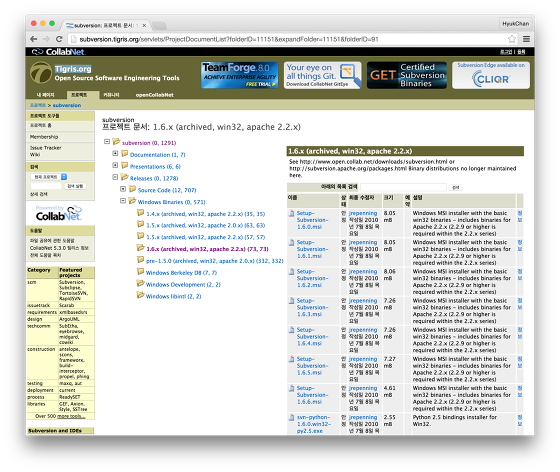This screenshot has height=472, width=560.
Task: Click the Powered by CollabNet sidebar logo
Action: pos(59,213)
